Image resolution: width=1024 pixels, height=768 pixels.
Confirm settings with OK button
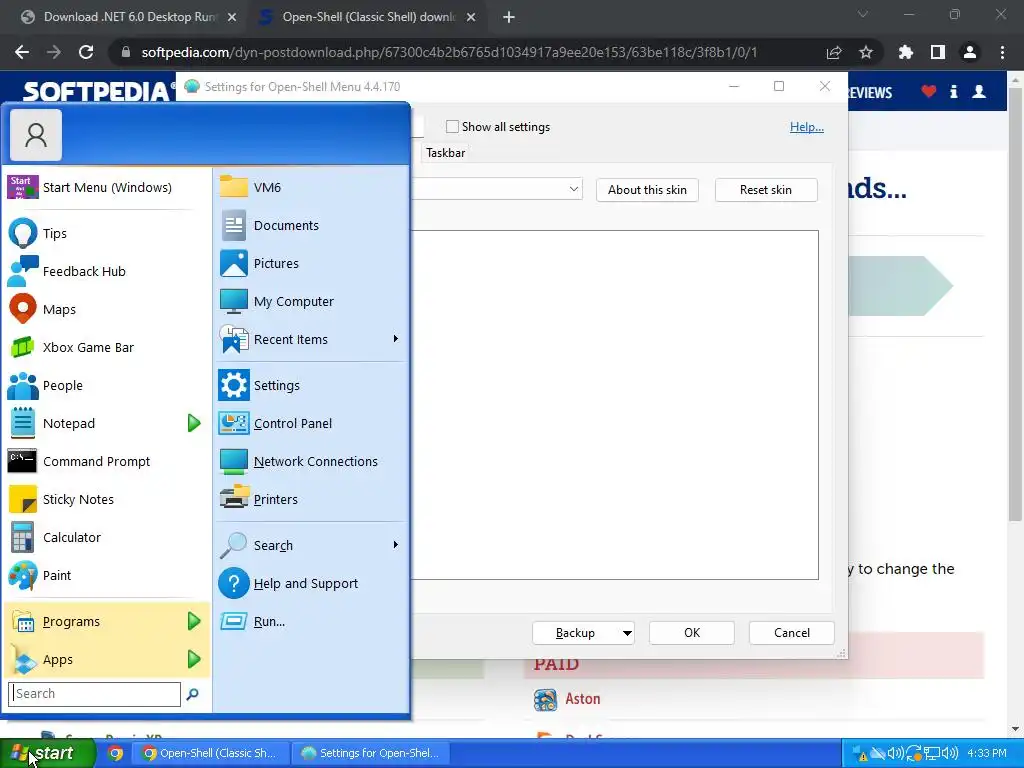pos(692,633)
